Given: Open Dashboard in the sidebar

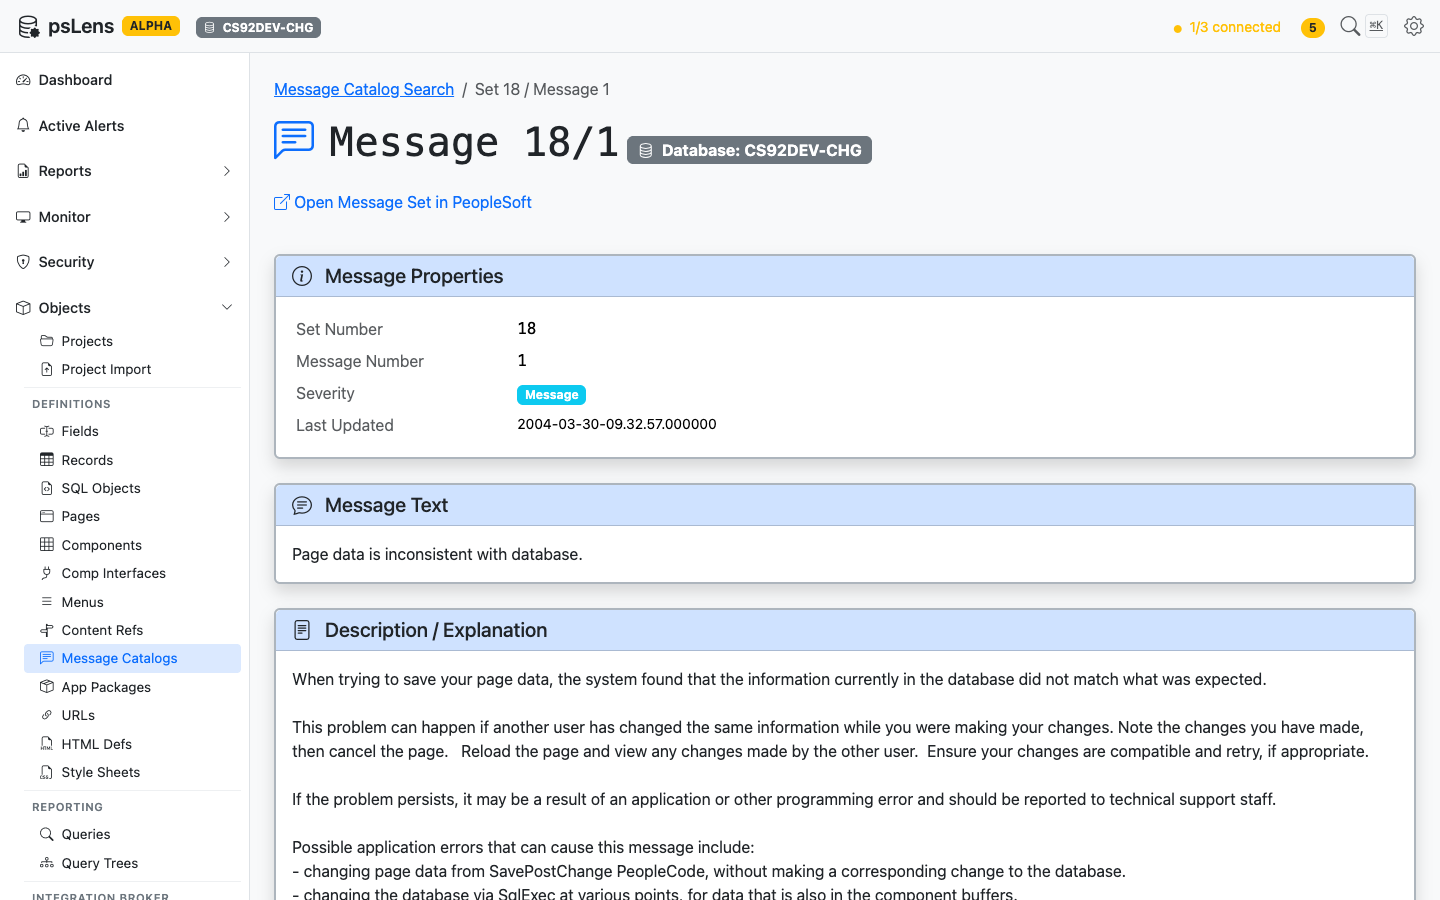Looking at the screenshot, I should [125, 80].
